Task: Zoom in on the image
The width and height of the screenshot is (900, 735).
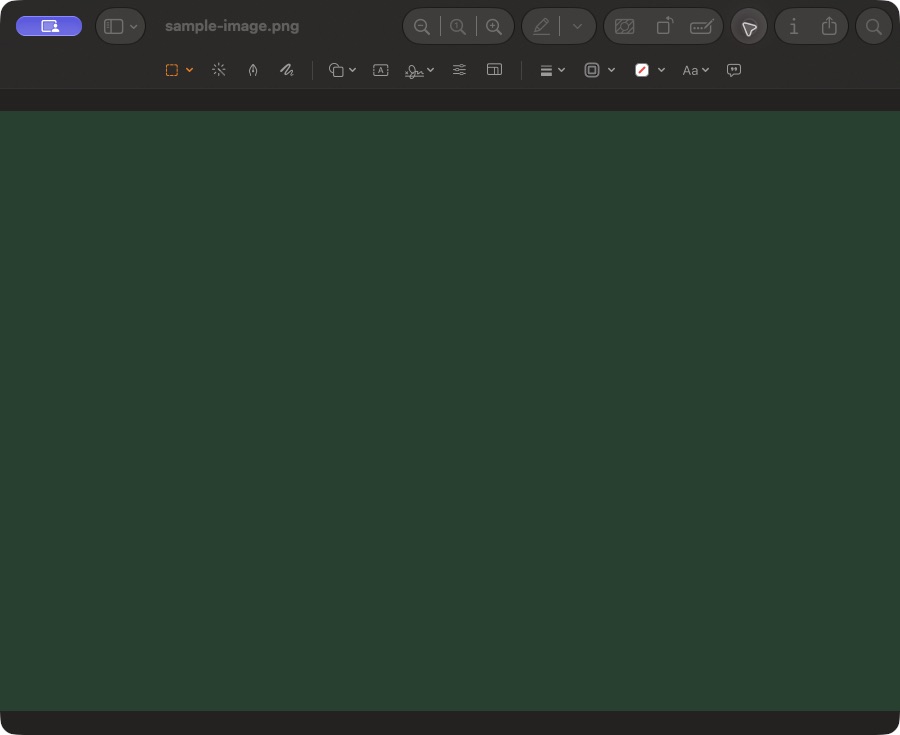Action: (x=494, y=26)
